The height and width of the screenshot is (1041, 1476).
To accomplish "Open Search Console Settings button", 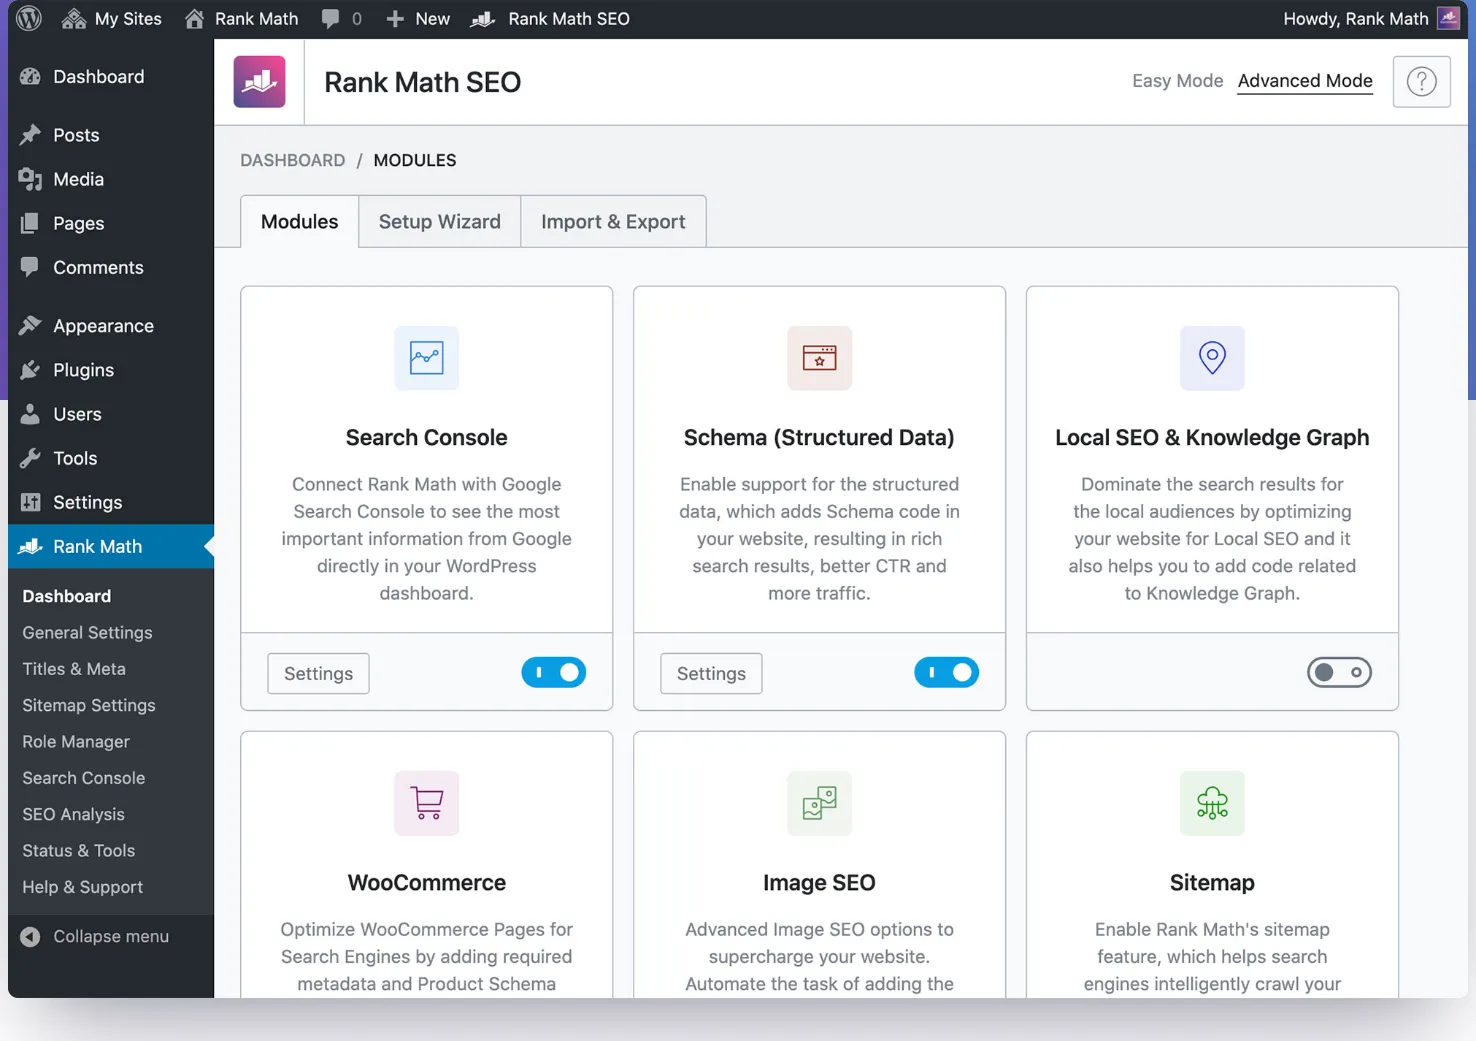I will click(318, 674).
